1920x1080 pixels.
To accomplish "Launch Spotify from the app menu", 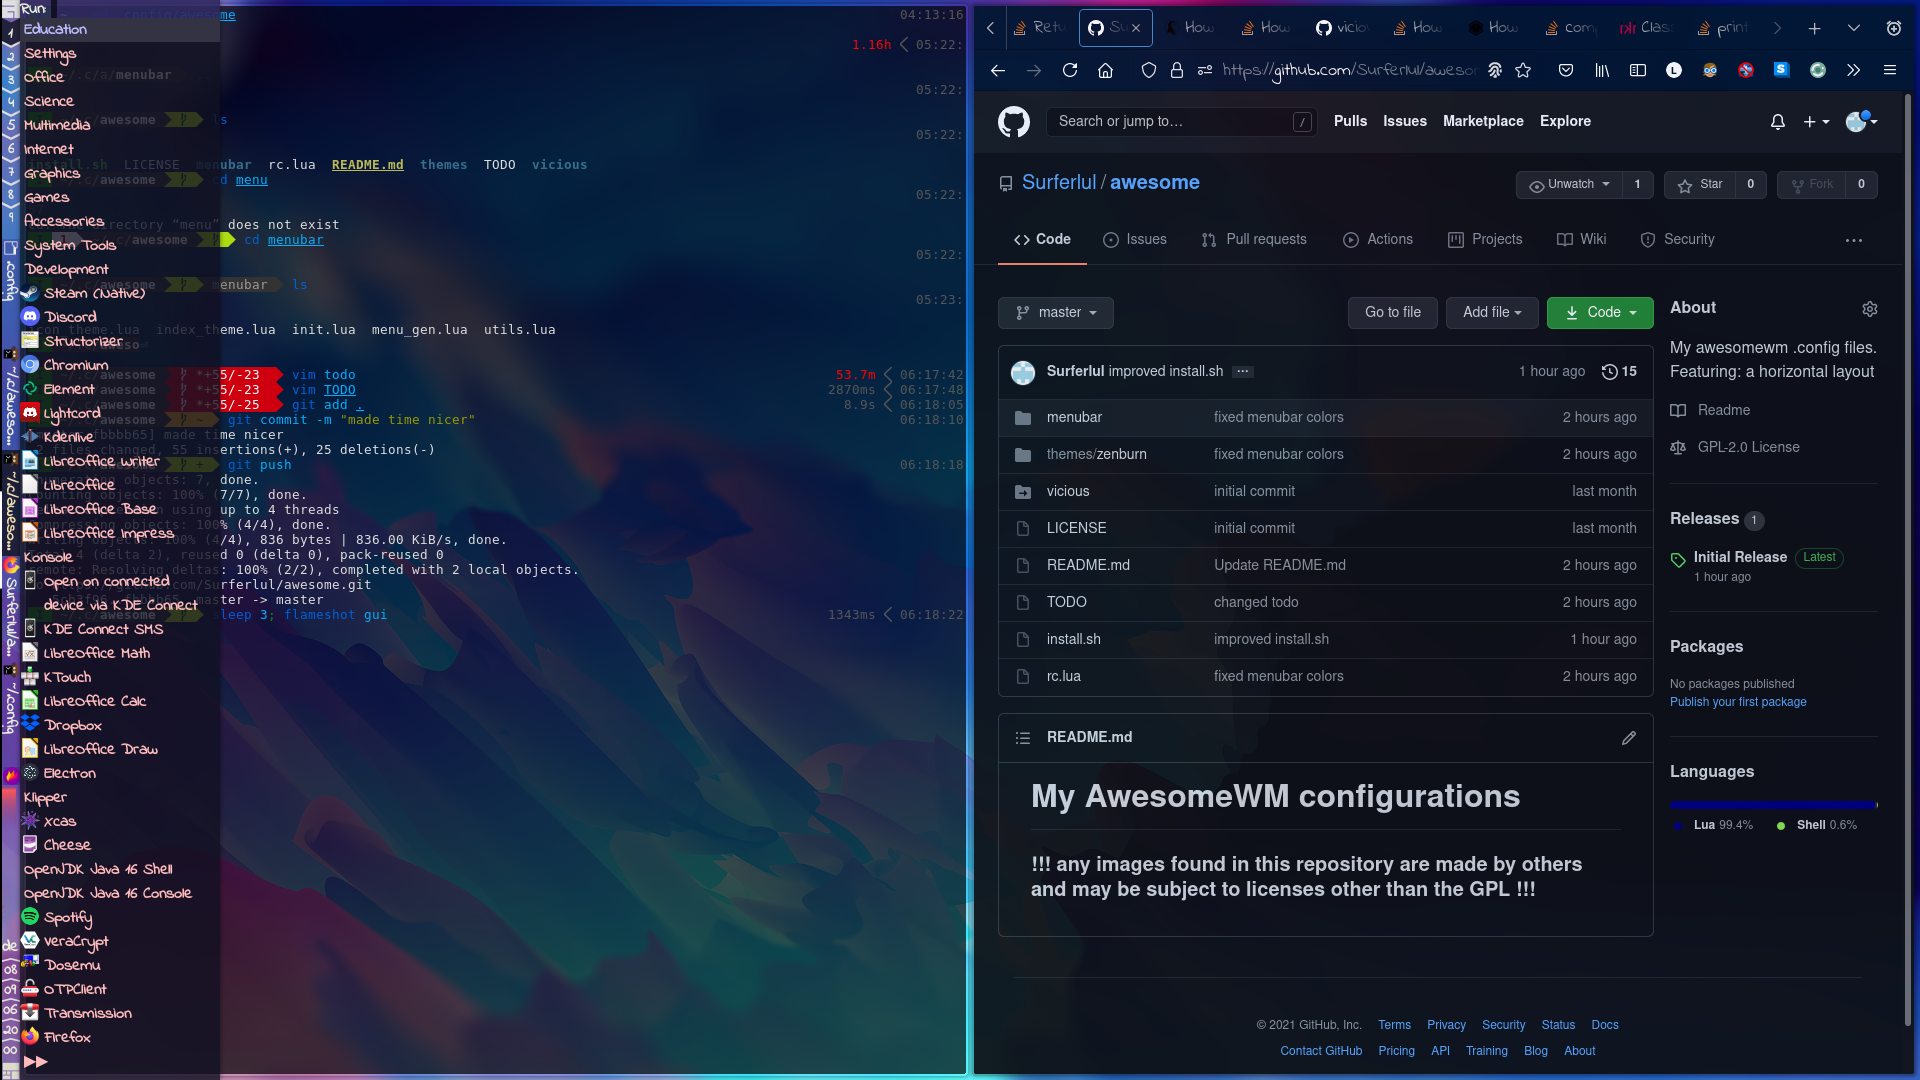I will coord(67,917).
